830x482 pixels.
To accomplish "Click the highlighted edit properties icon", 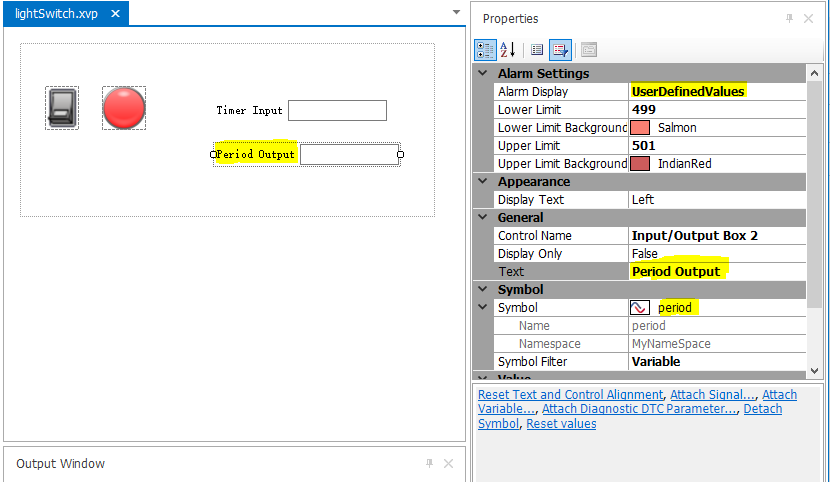I will 560,50.
